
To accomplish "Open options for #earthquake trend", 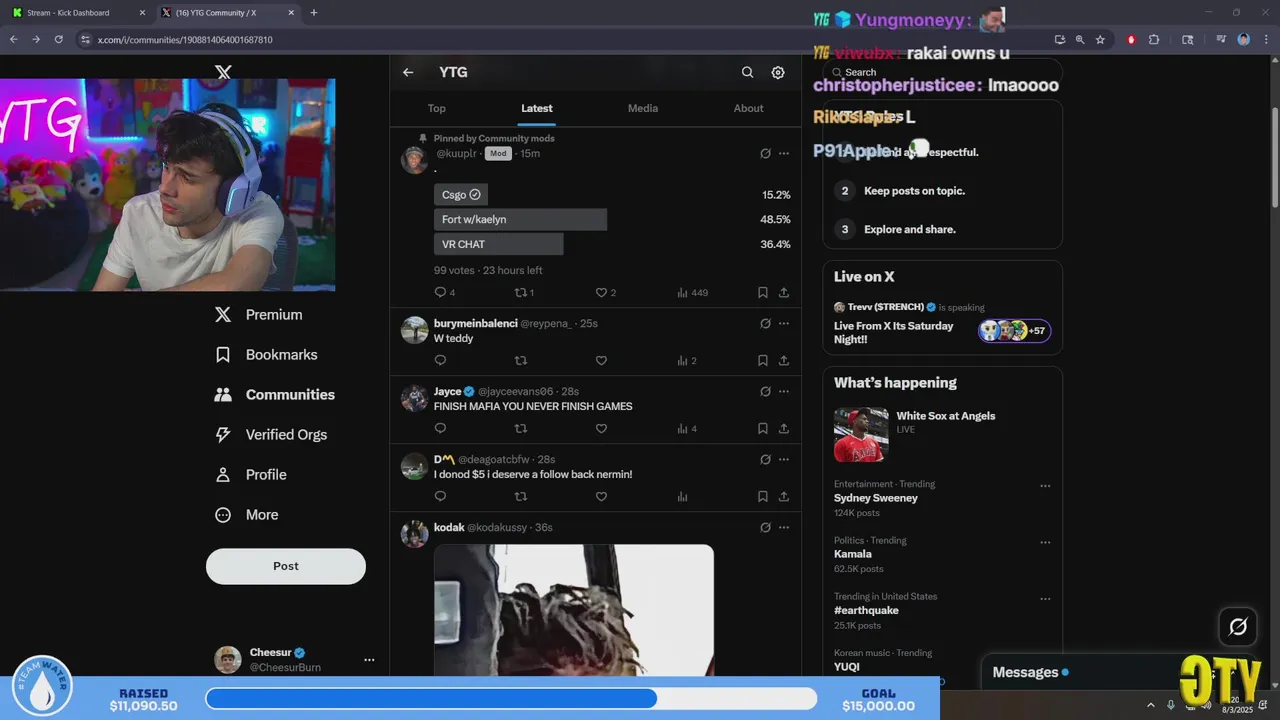I will [x=1045, y=599].
